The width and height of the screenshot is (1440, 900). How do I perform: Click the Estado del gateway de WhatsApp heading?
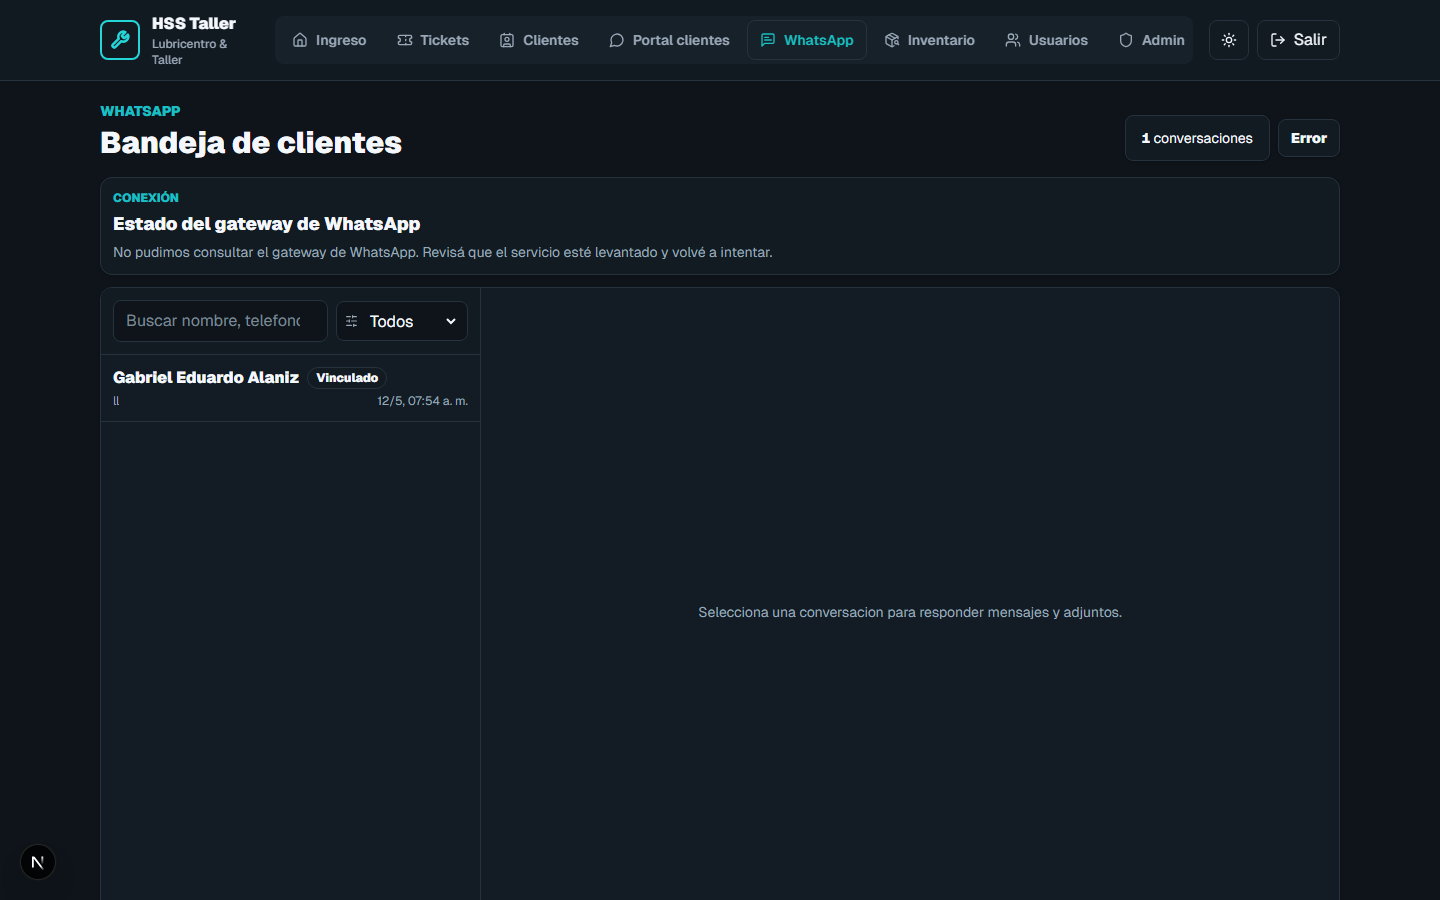tap(266, 224)
